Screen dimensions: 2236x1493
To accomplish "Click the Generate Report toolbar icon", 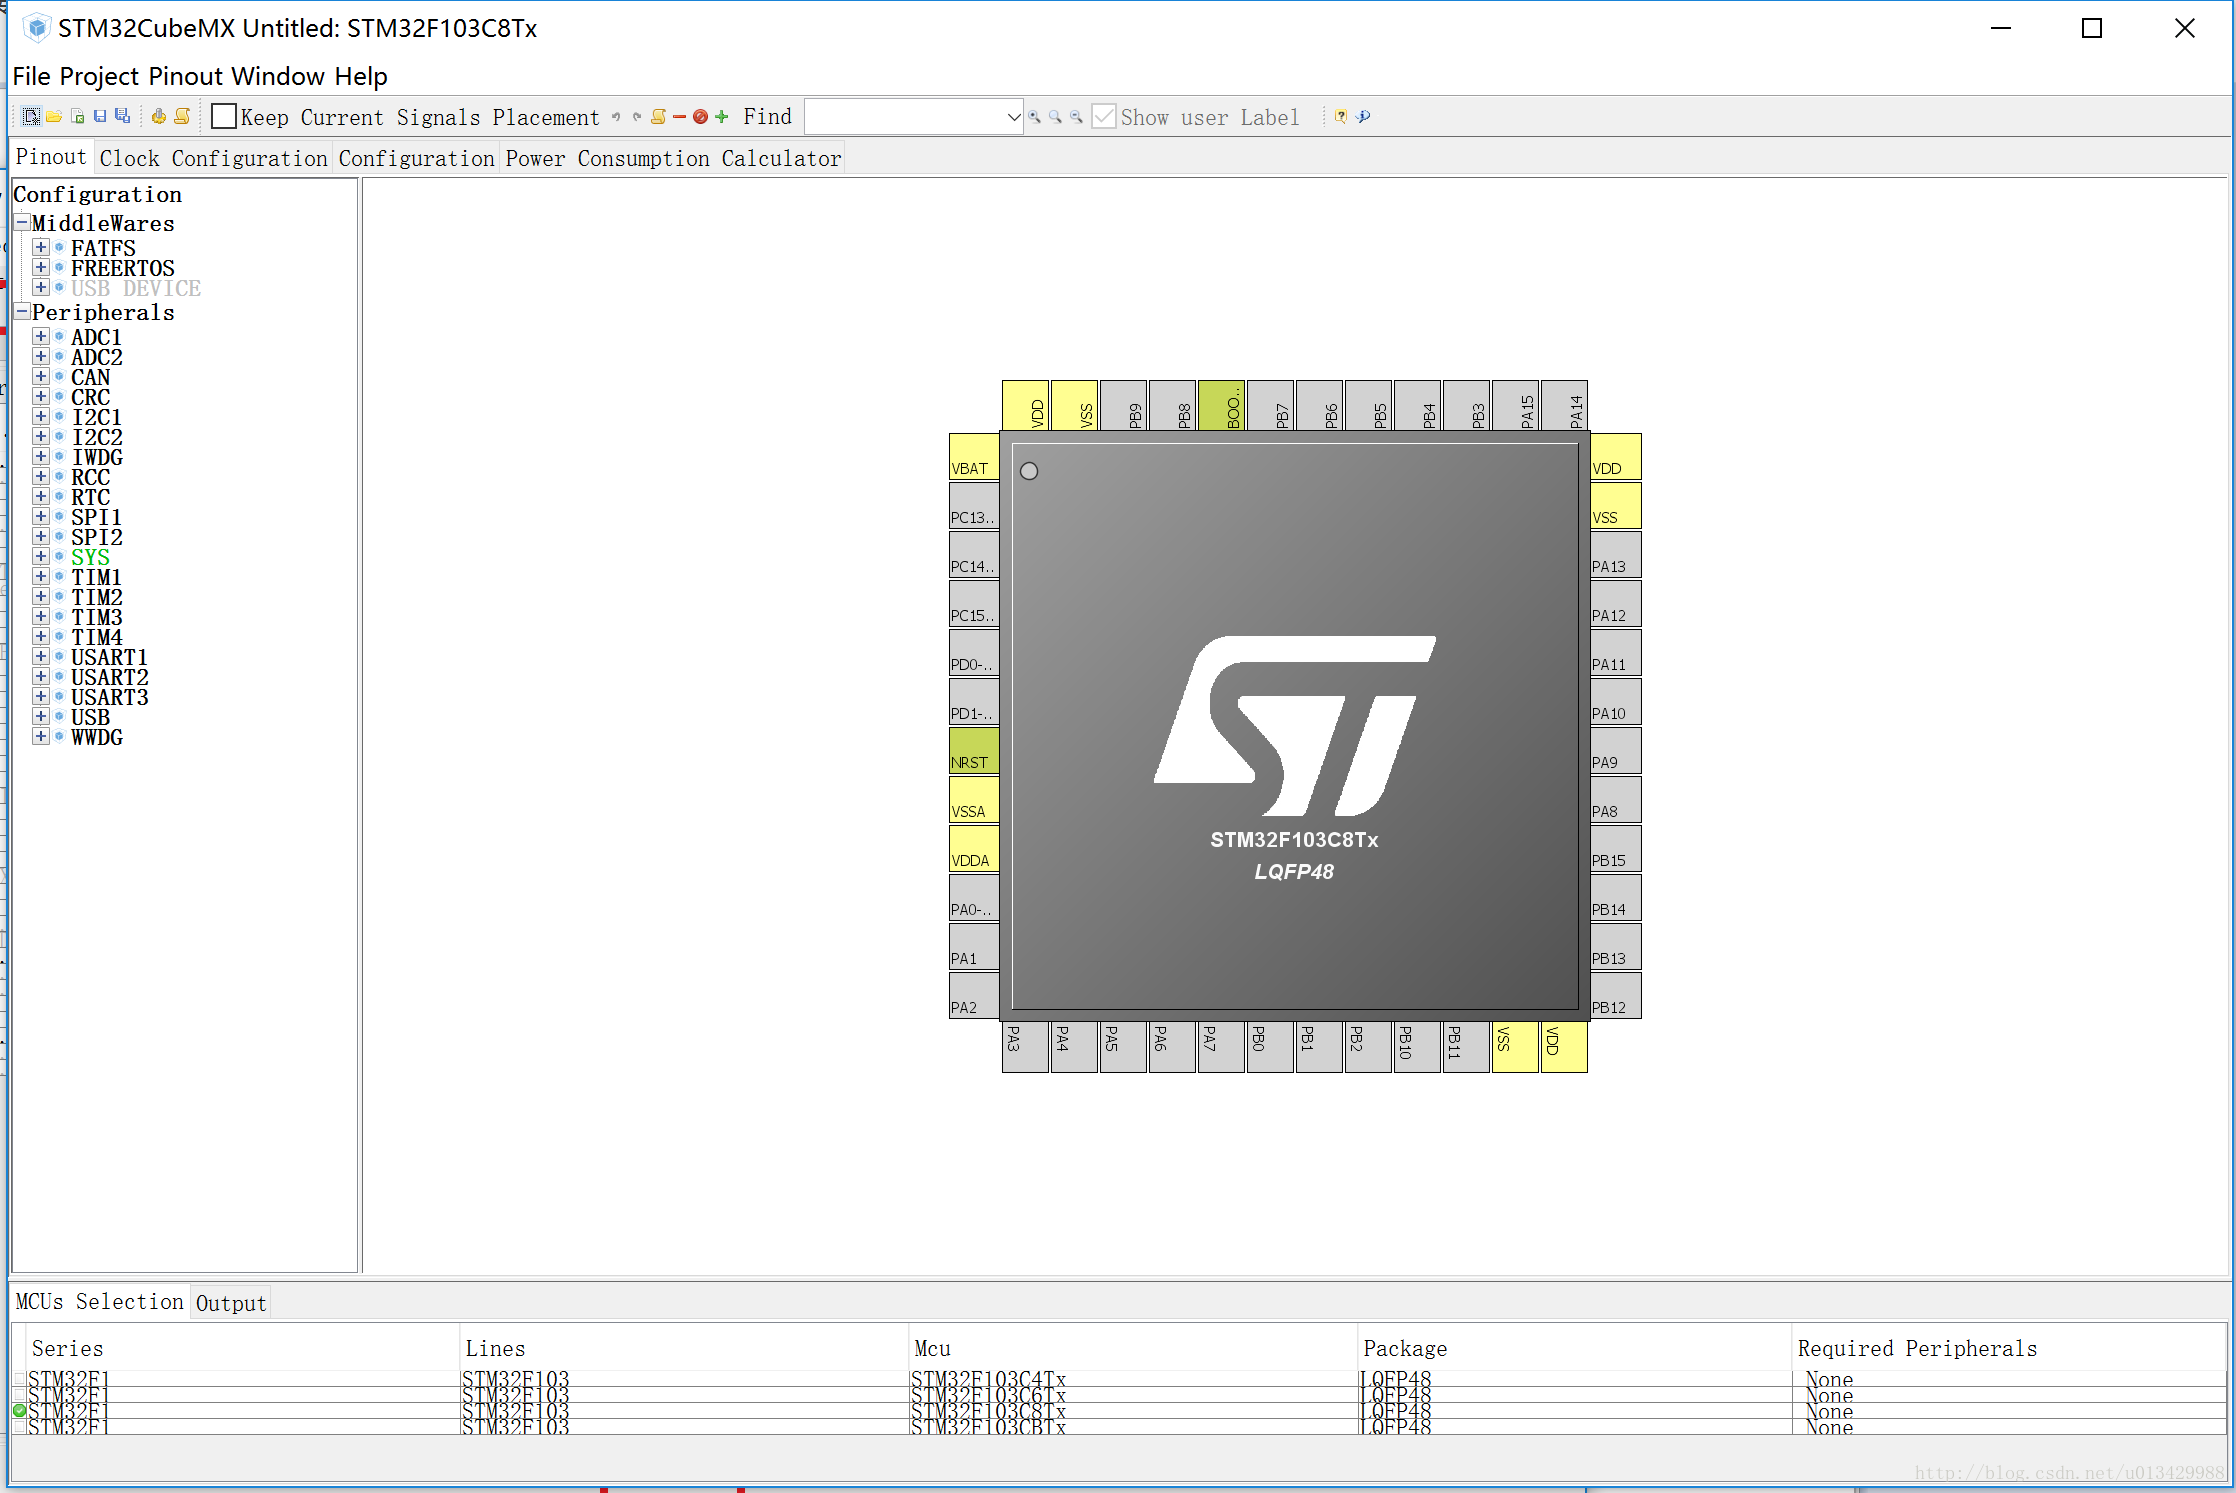I will click(x=182, y=117).
